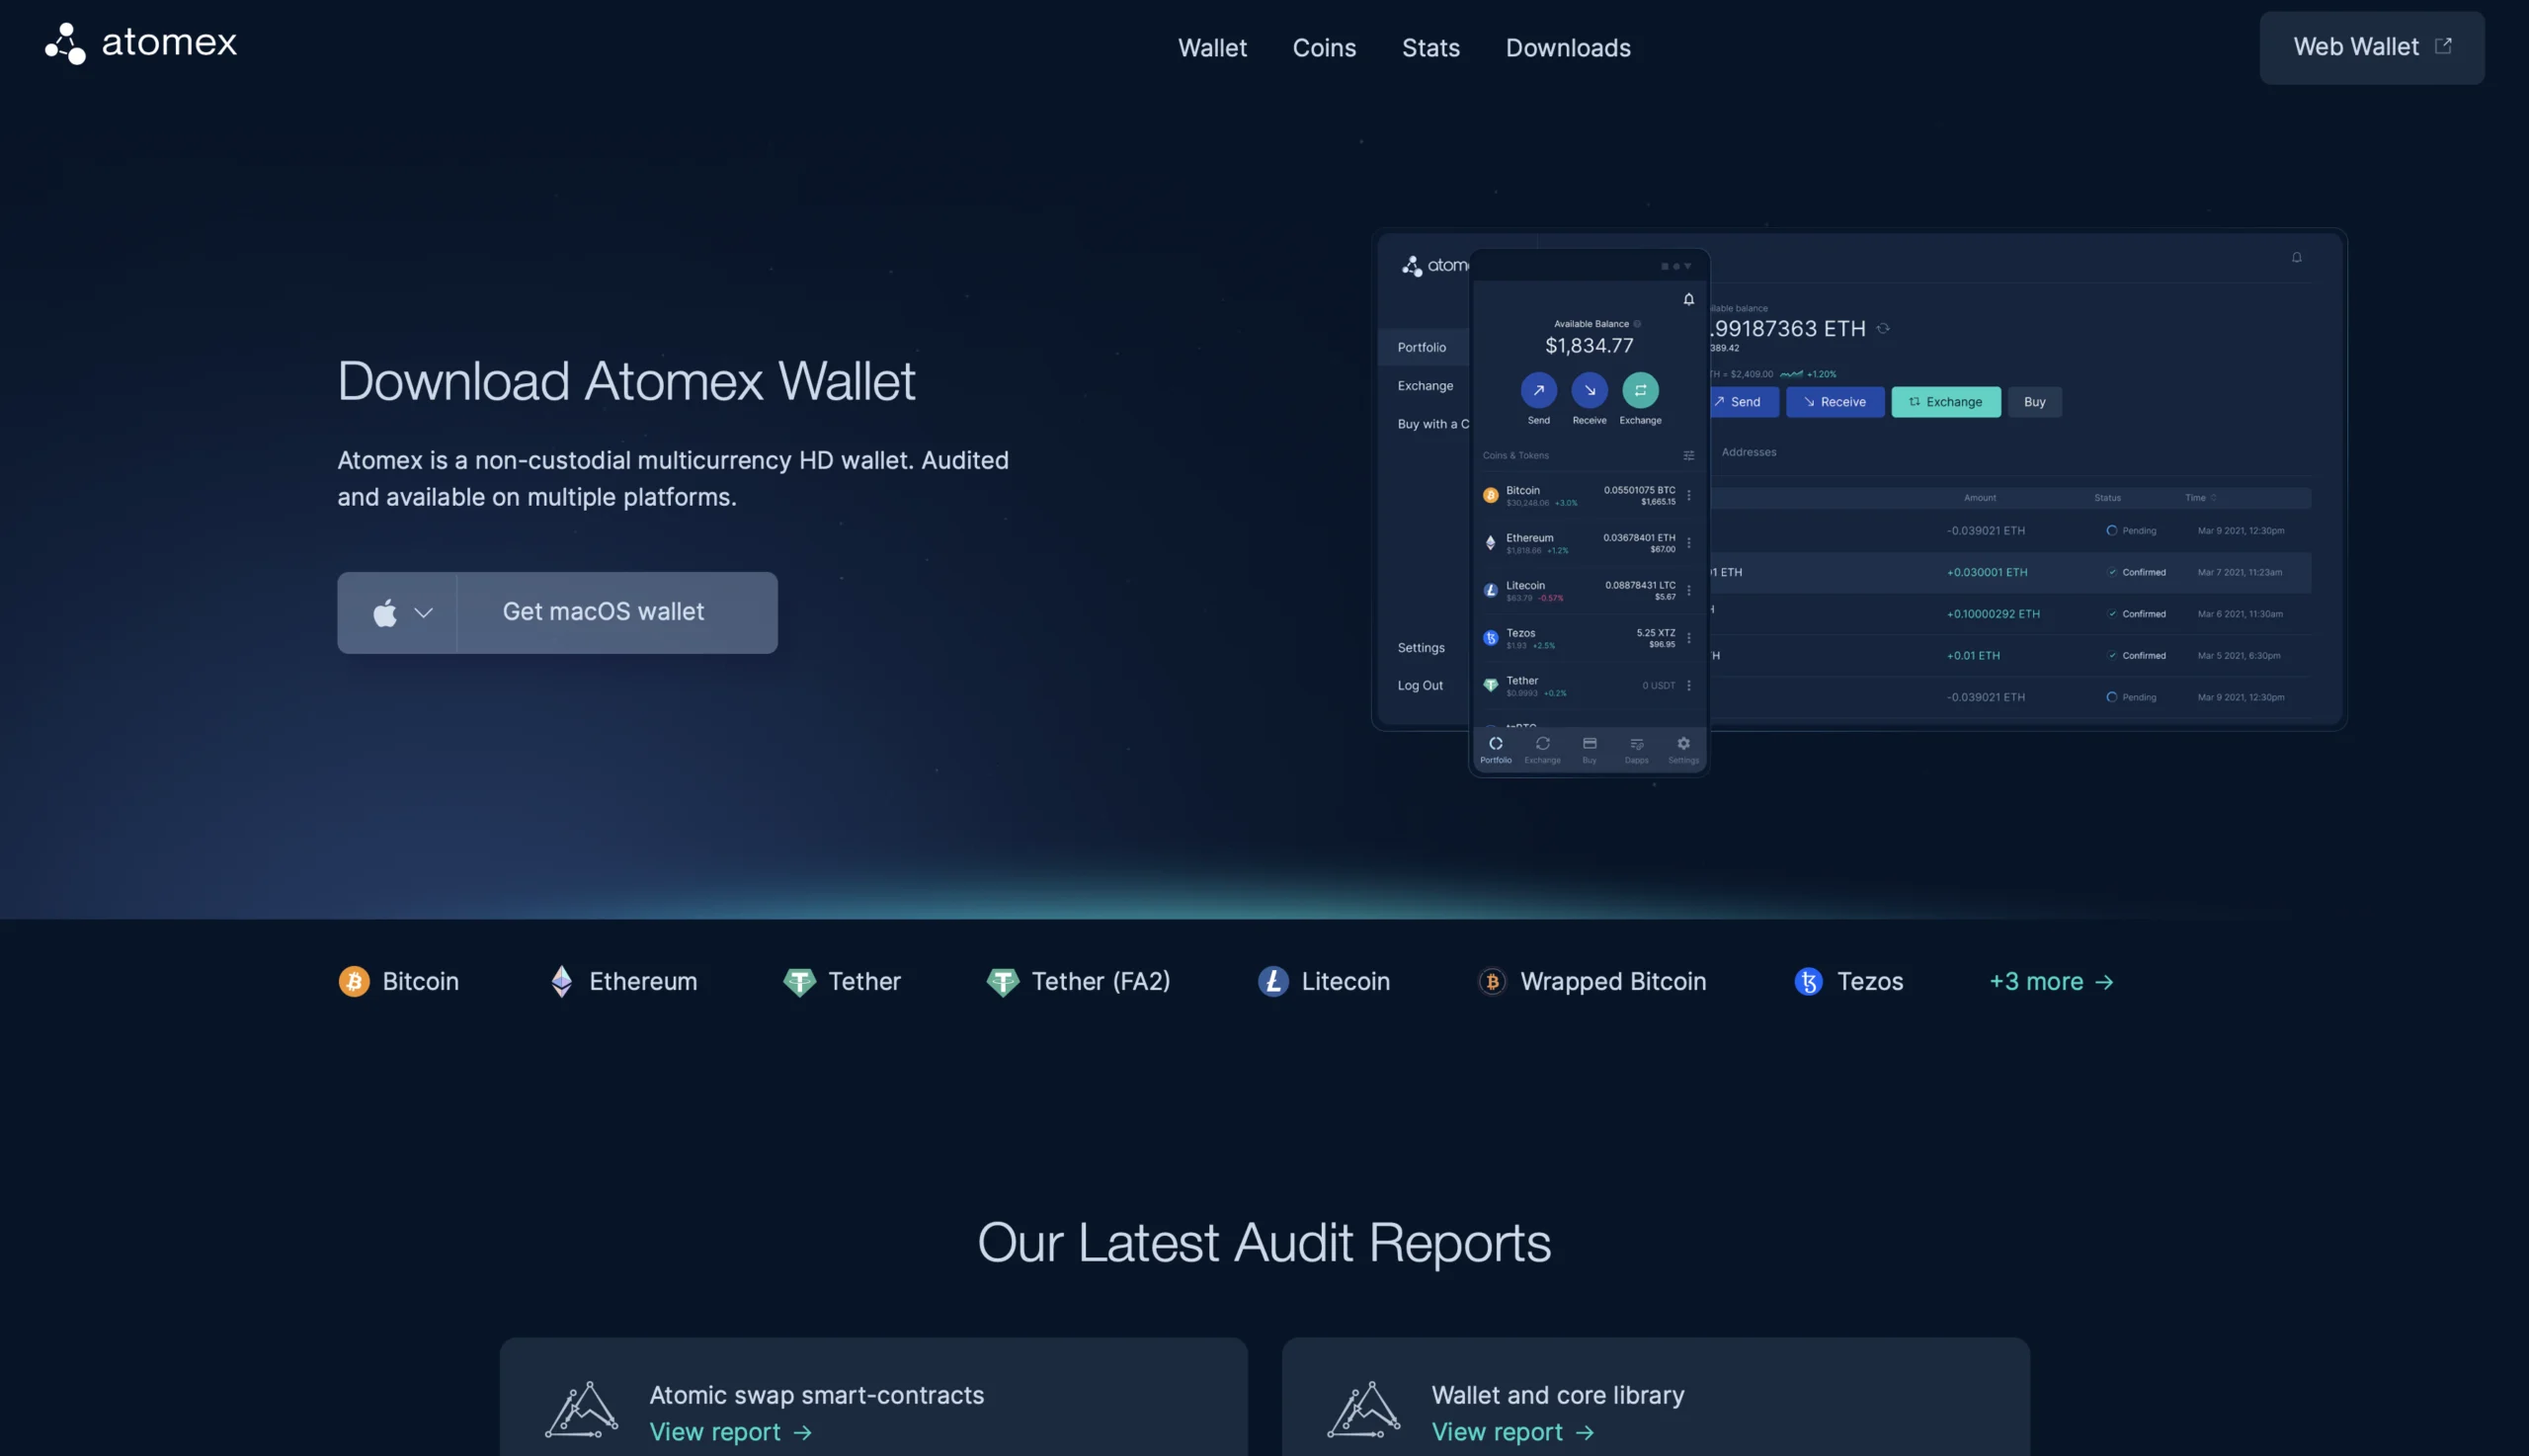Click the Wrapped Bitcoin coin icon
Screen dimensions: 2529x1456
[1492, 981]
